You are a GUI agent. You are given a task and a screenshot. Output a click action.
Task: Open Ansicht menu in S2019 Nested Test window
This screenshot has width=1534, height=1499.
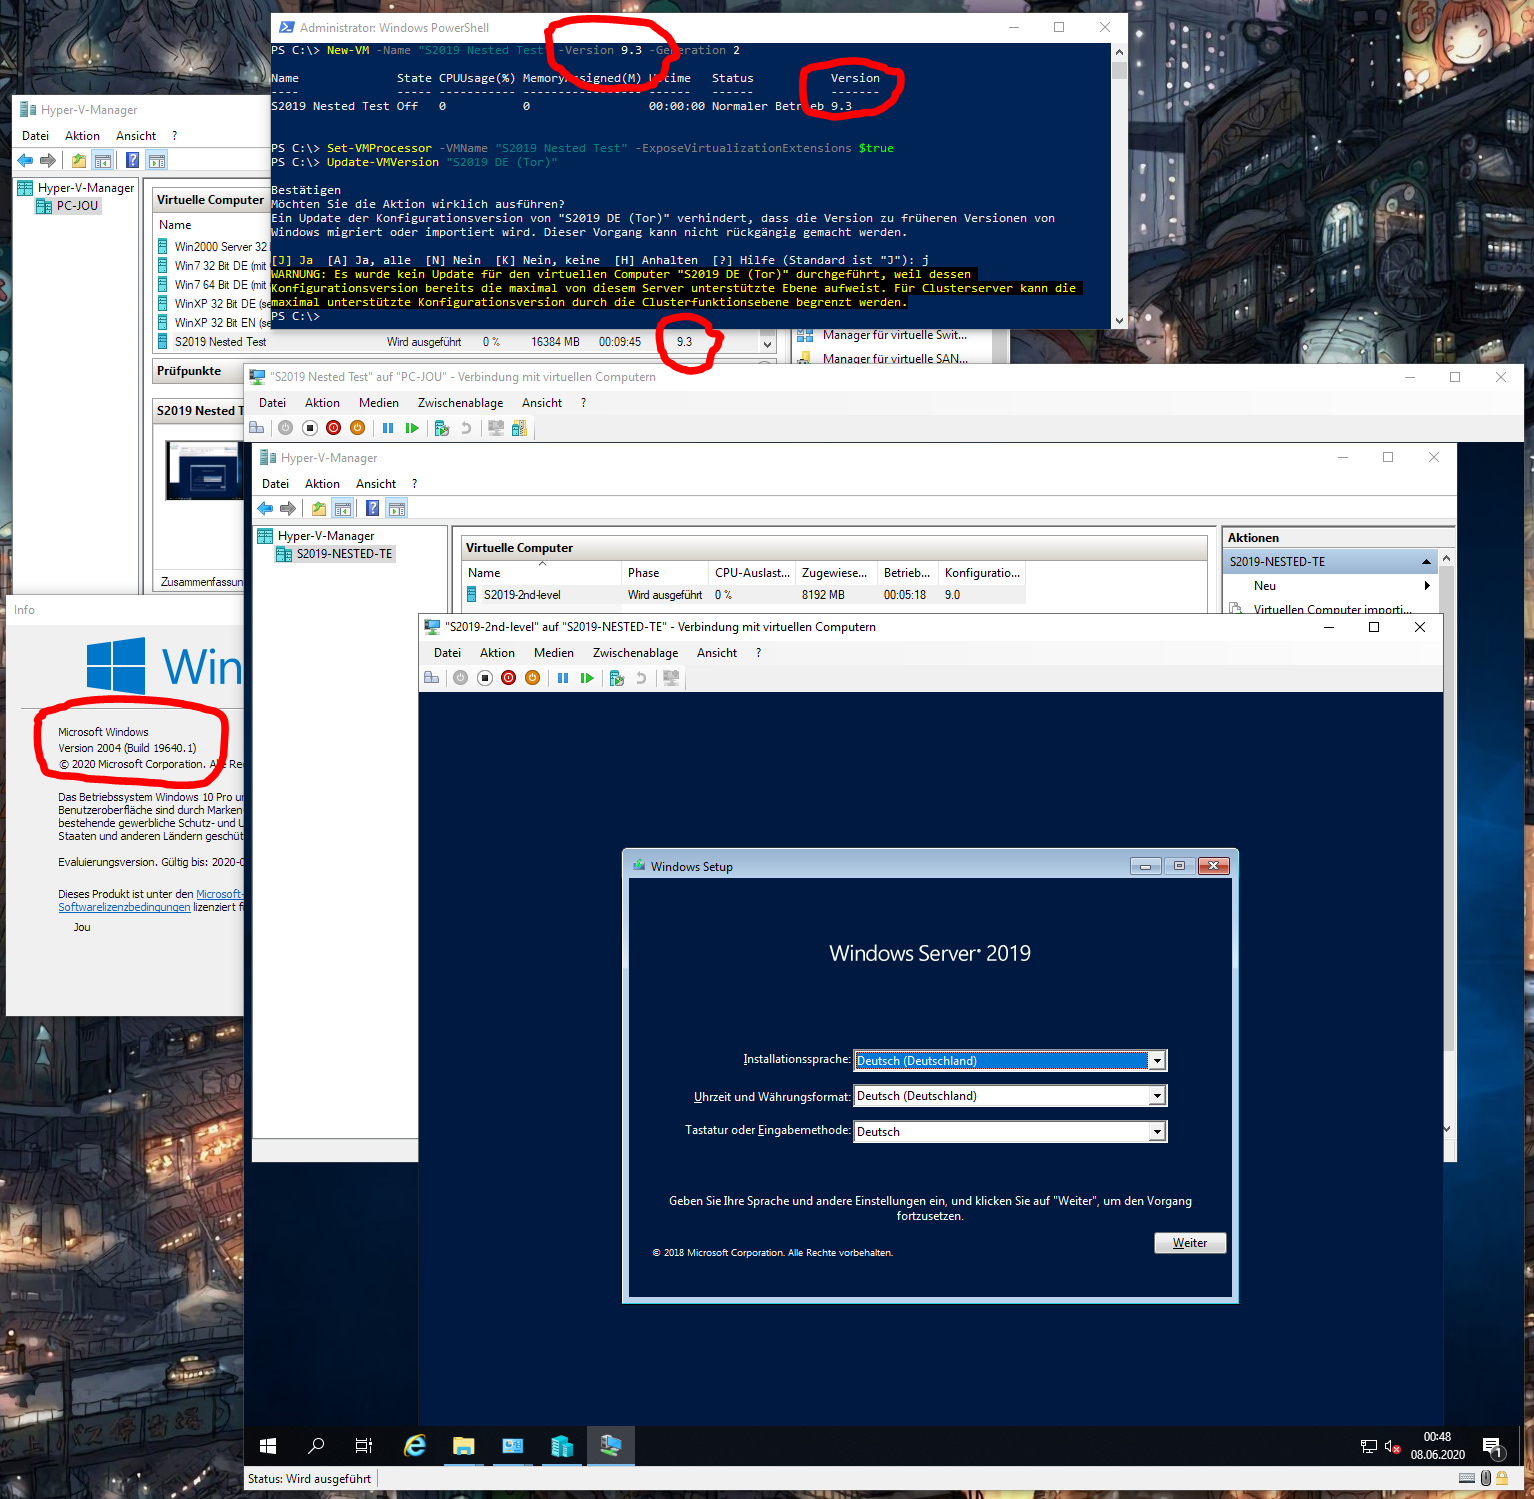tap(542, 403)
